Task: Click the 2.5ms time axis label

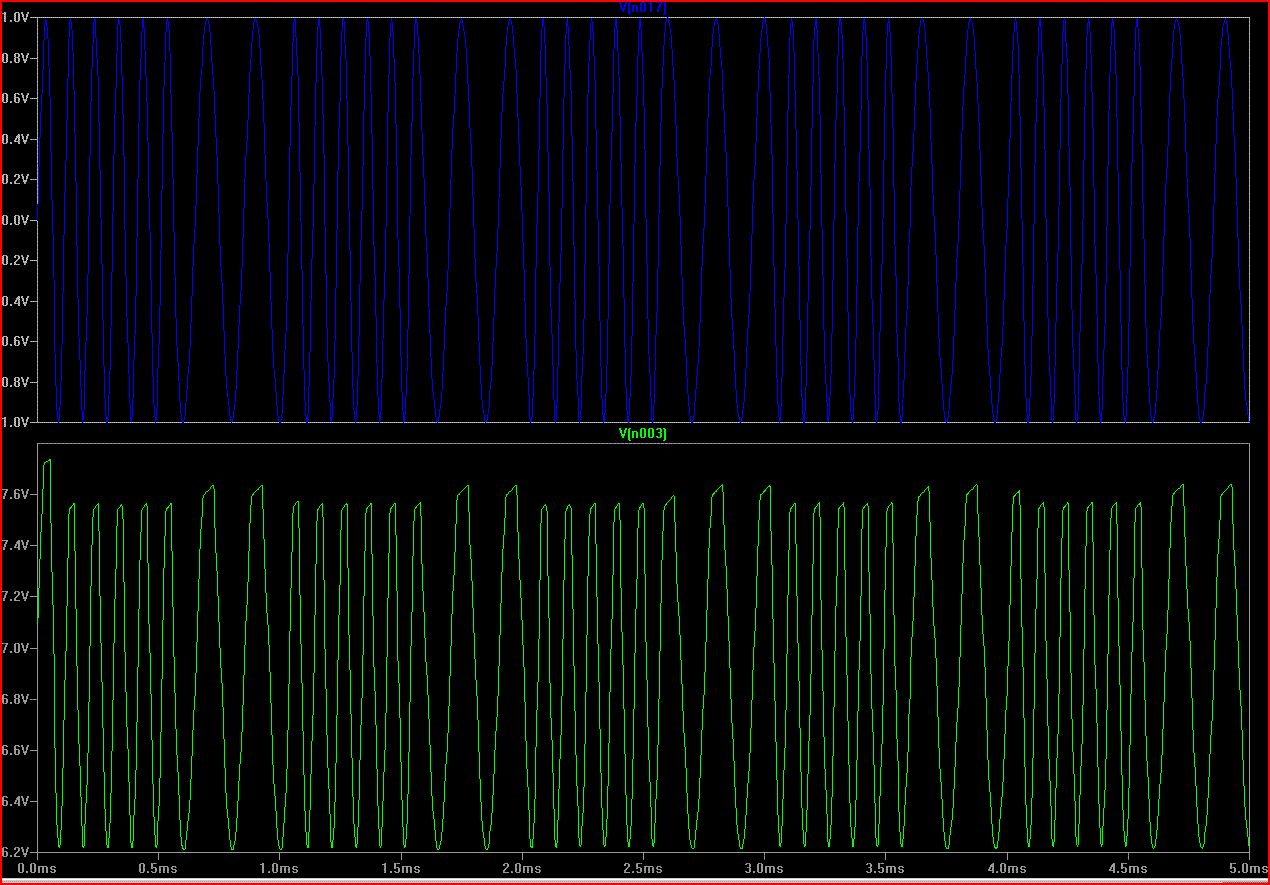Action: (643, 868)
